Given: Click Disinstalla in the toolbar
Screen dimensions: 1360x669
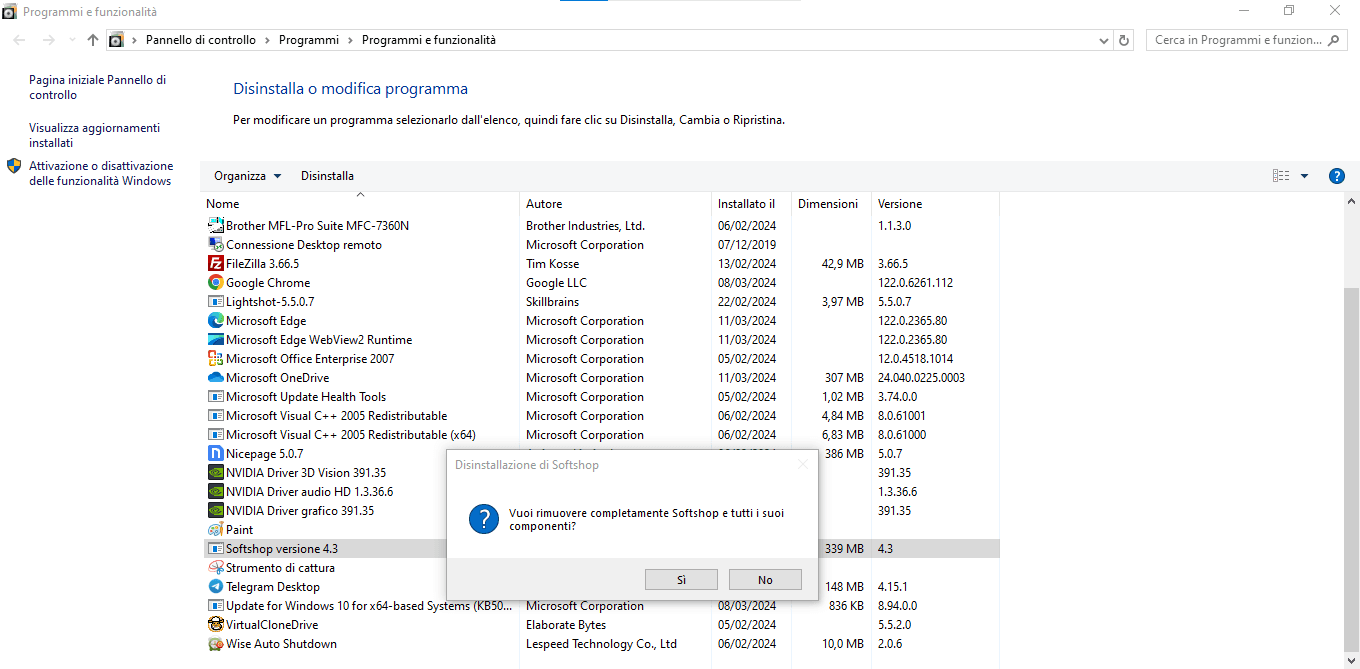Looking at the screenshot, I should click(x=327, y=176).
